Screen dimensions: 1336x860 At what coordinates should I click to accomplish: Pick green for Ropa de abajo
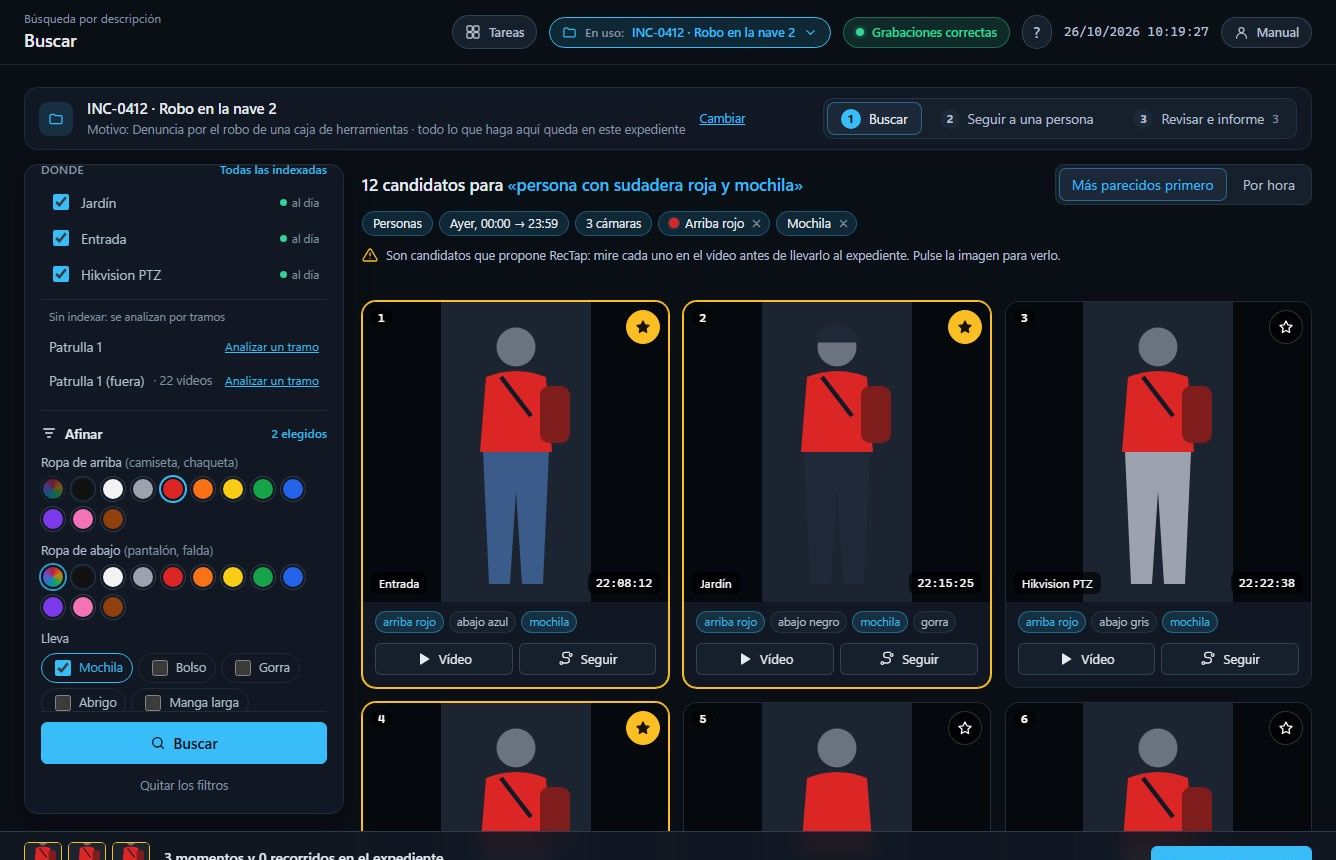click(262, 577)
